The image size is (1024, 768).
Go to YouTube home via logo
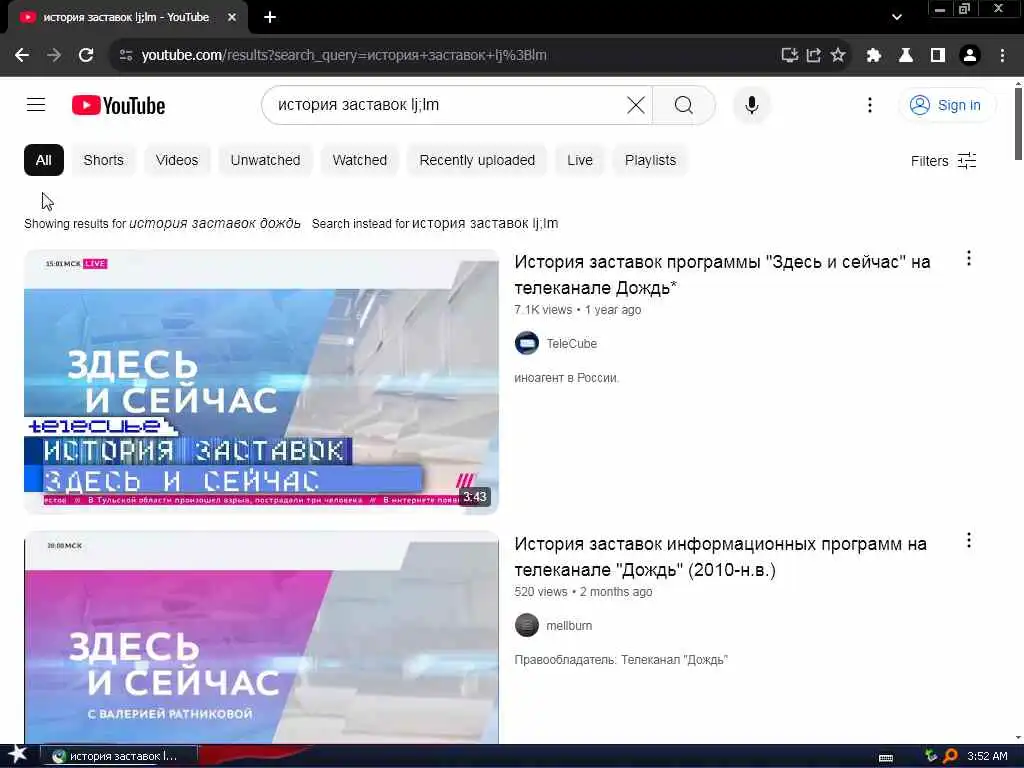point(118,105)
